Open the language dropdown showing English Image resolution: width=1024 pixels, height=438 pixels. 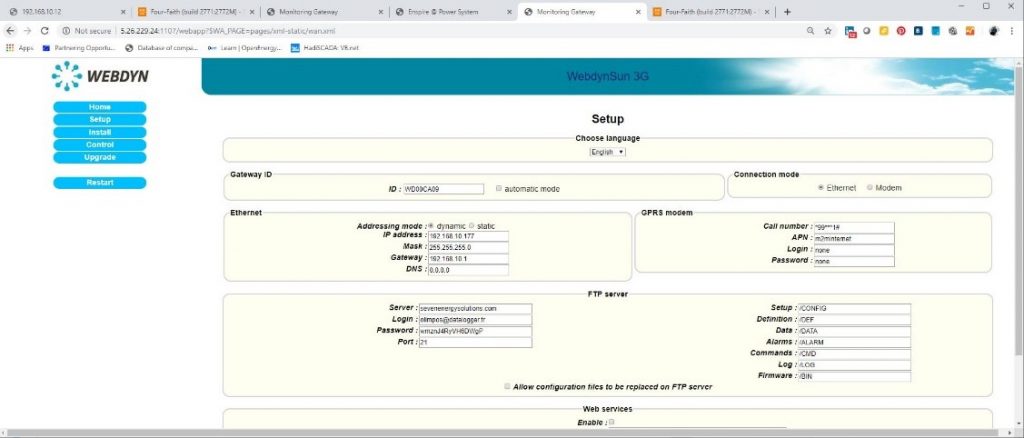tap(607, 152)
